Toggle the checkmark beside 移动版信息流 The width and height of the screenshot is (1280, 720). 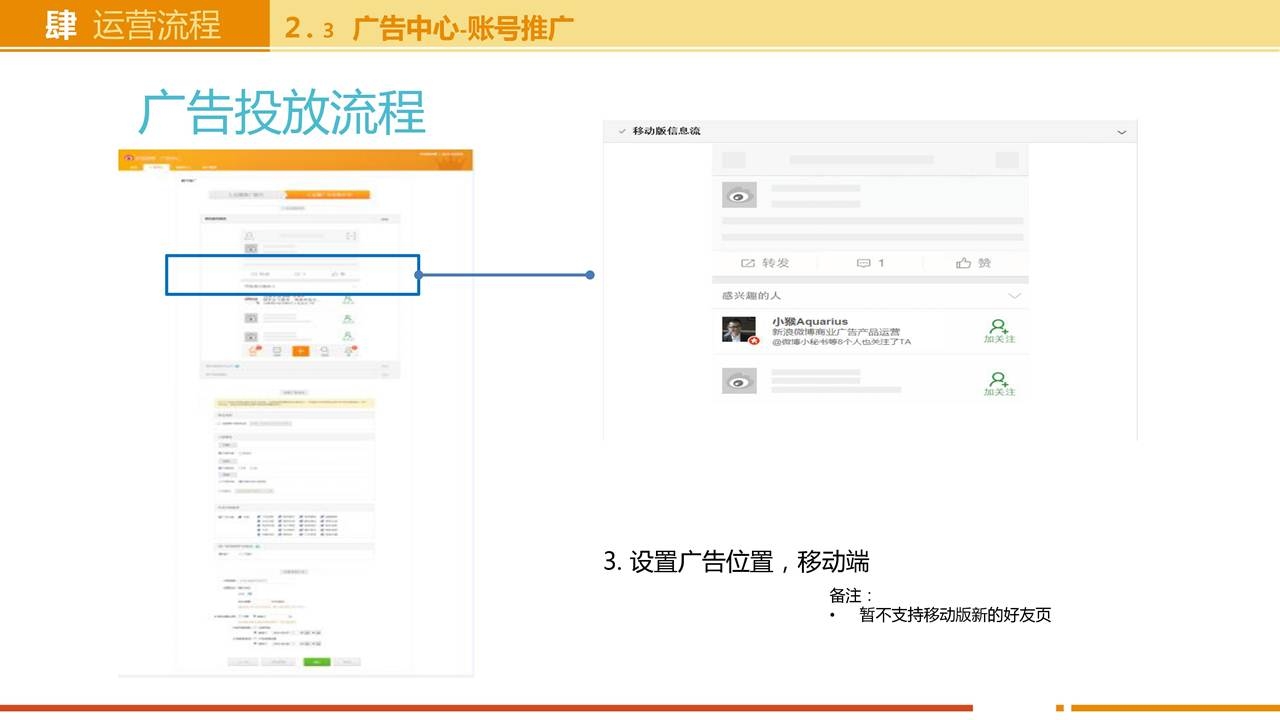click(621, 132)
